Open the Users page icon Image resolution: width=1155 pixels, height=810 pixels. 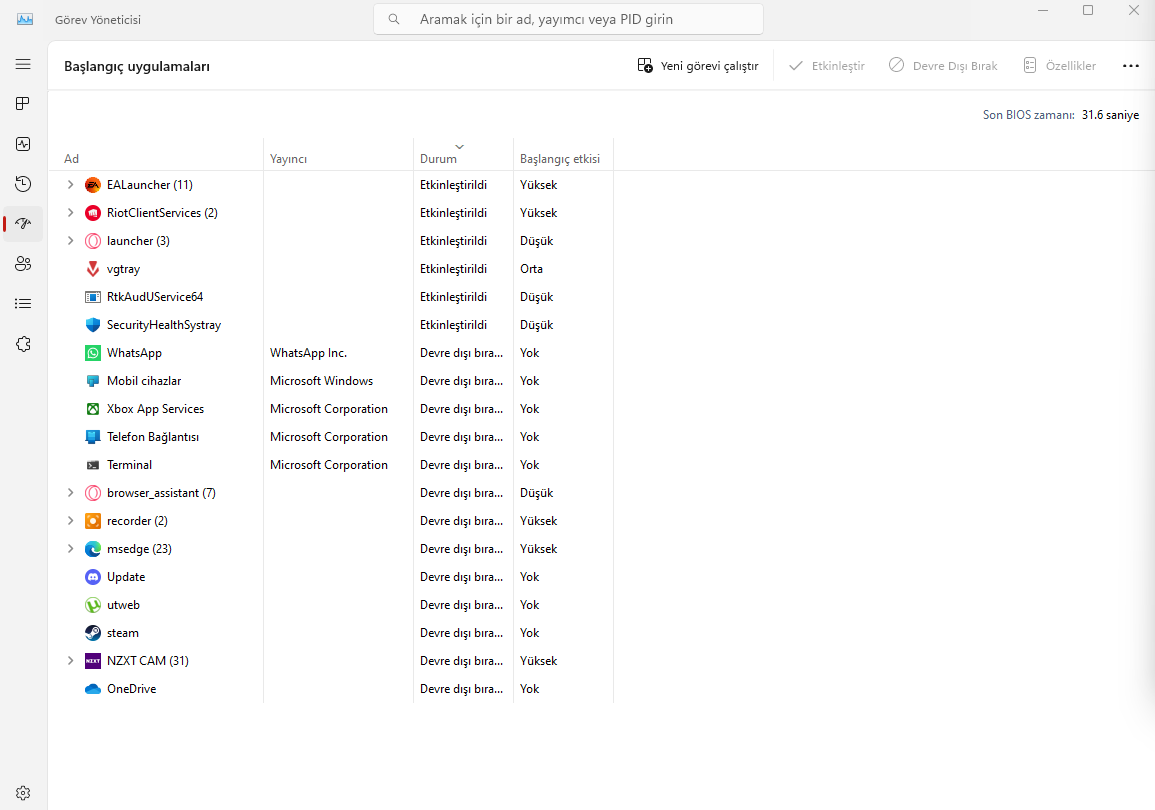click(x=23, y=264)
